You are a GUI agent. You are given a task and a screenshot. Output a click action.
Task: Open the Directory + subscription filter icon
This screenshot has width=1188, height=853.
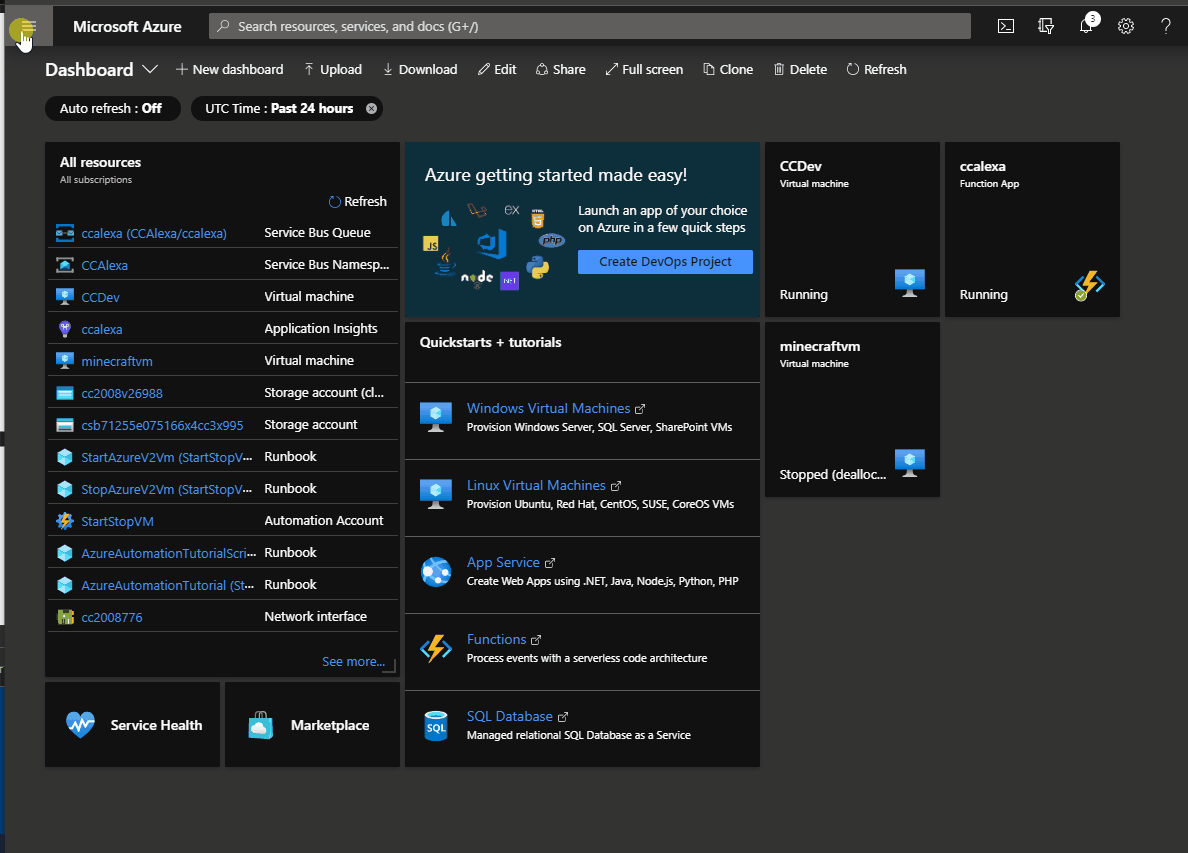(x=1046, y=27)
